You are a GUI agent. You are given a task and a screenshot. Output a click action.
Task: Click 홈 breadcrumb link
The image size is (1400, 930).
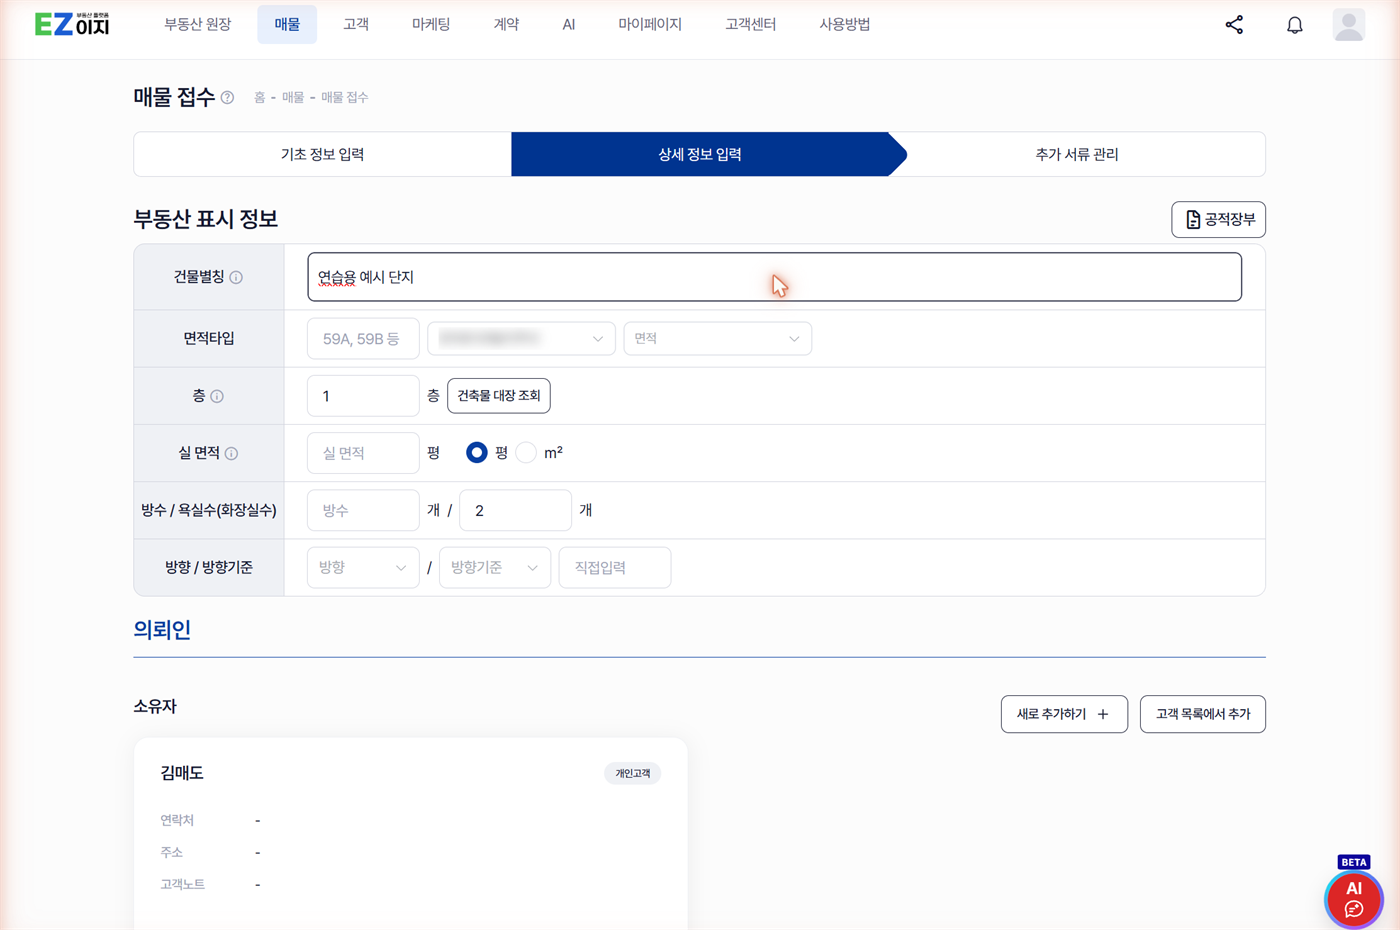(259, 98)
